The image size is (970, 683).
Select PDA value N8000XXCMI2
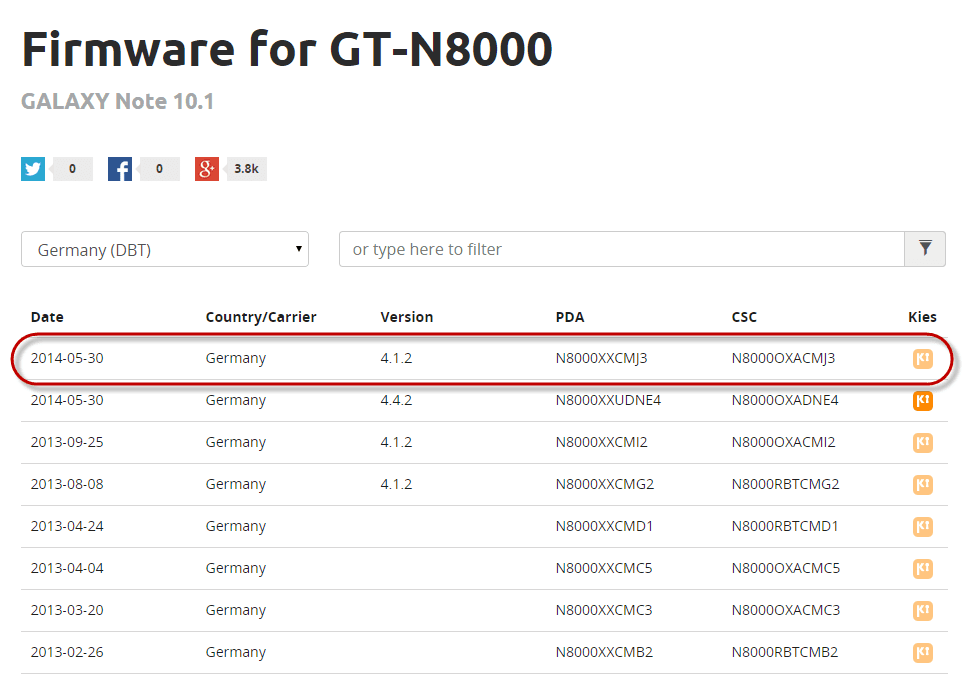tap(601, 442)
